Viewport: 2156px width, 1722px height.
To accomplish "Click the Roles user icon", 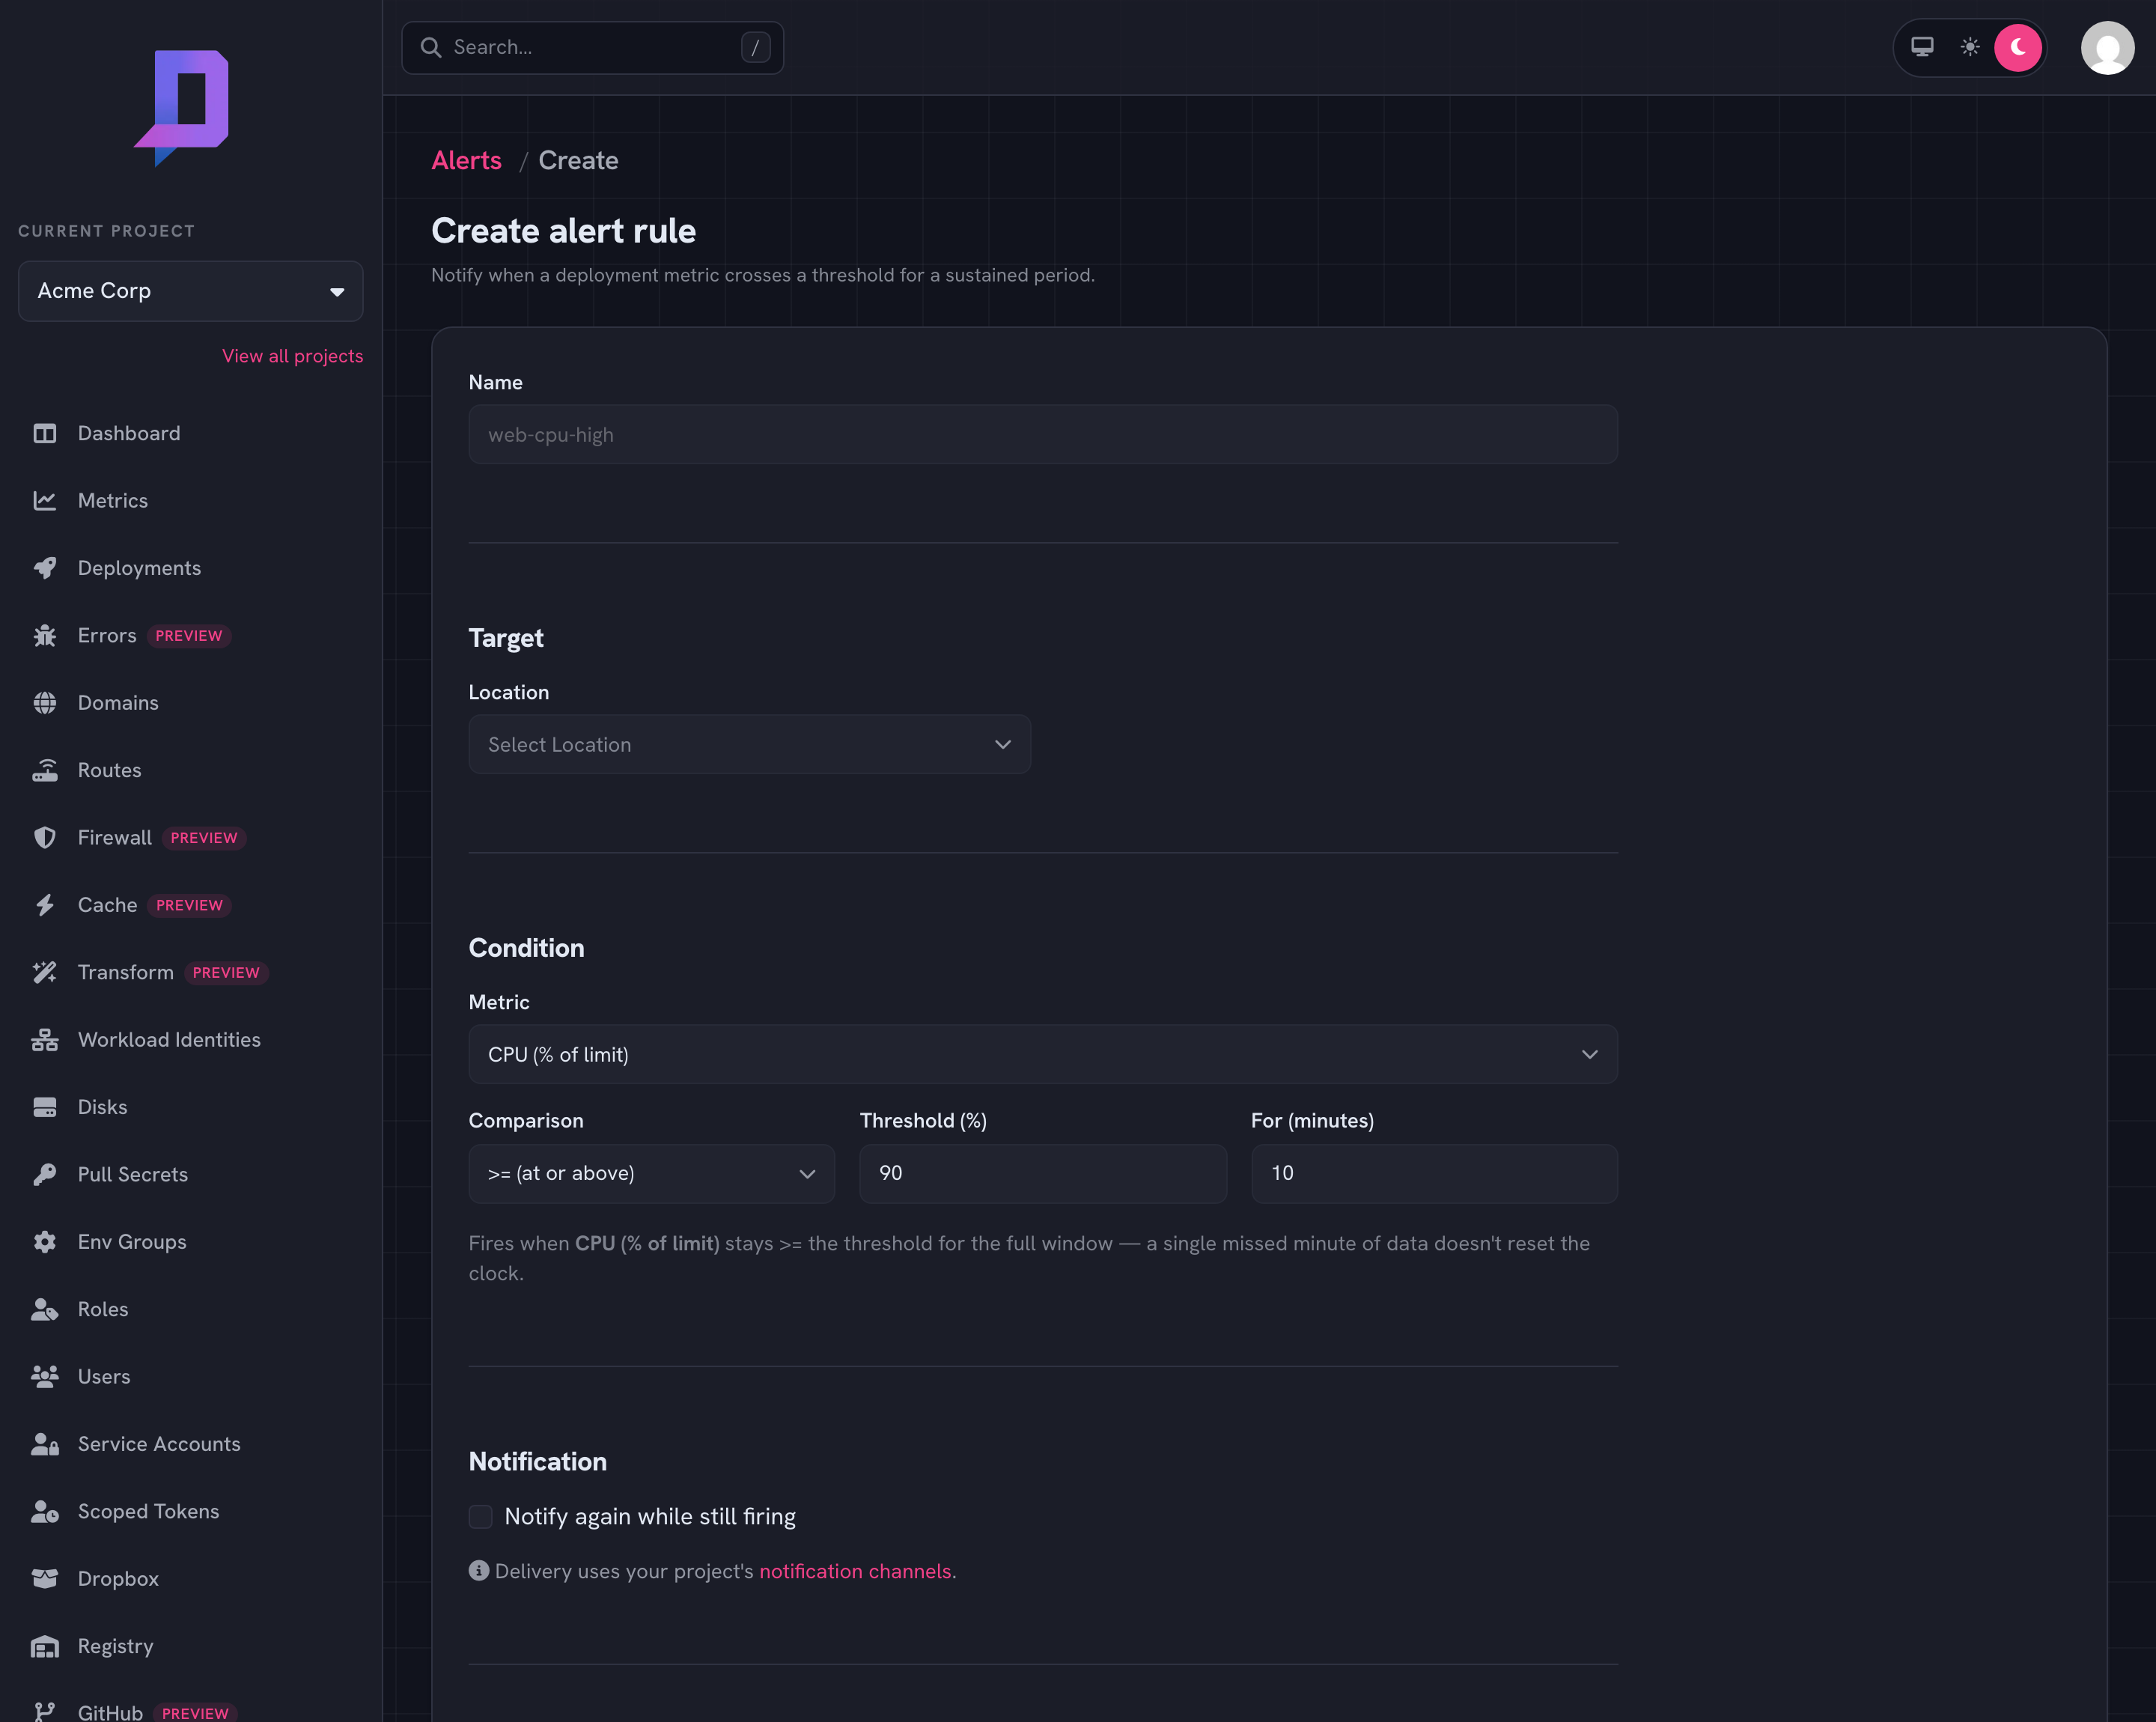I will (x=45, y=1309).
